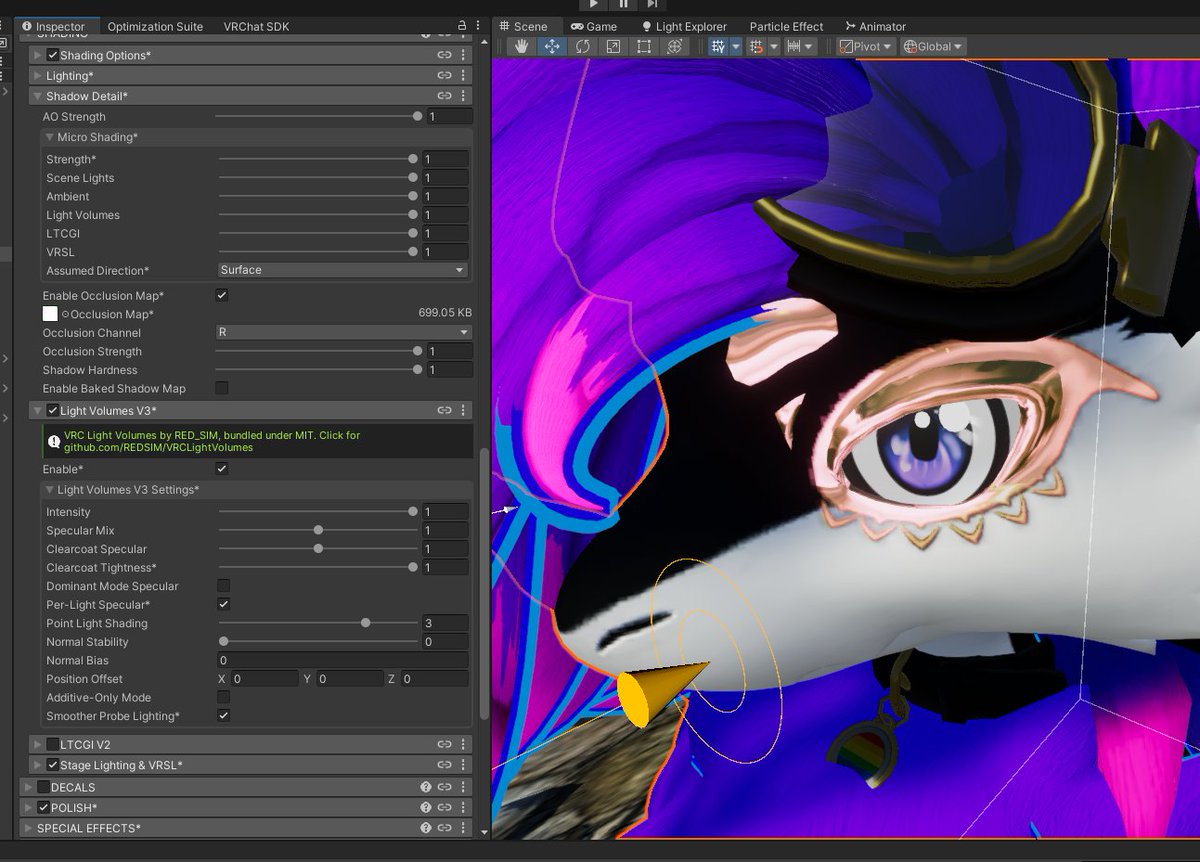
Task: Click the Play button
Action: pyautogui.click(x=594, y=4)
